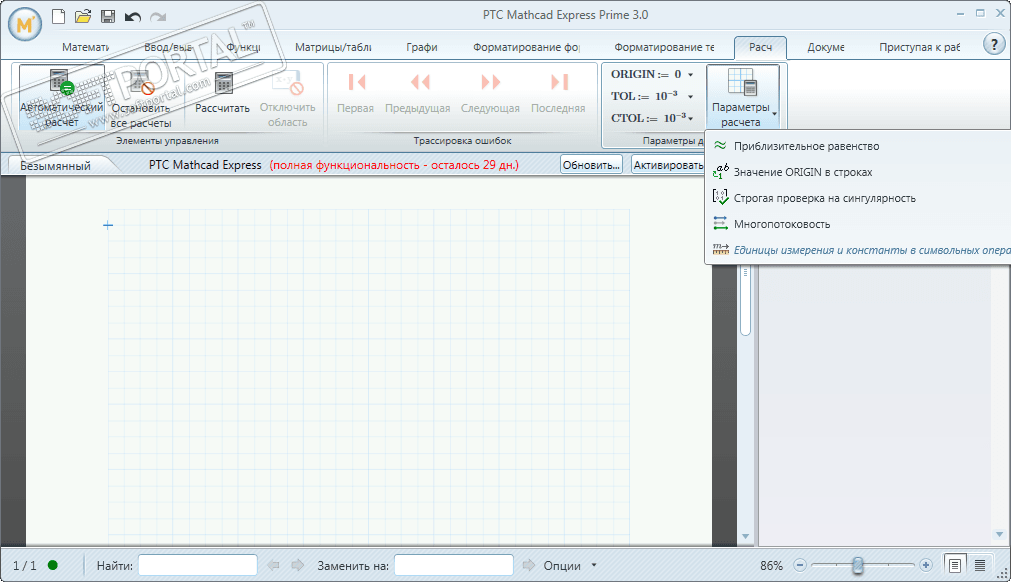Switch to the Матрицы/таблицы ribbon tab
1011x582 pixels.
pyautogui.click(x=333, y=47)
